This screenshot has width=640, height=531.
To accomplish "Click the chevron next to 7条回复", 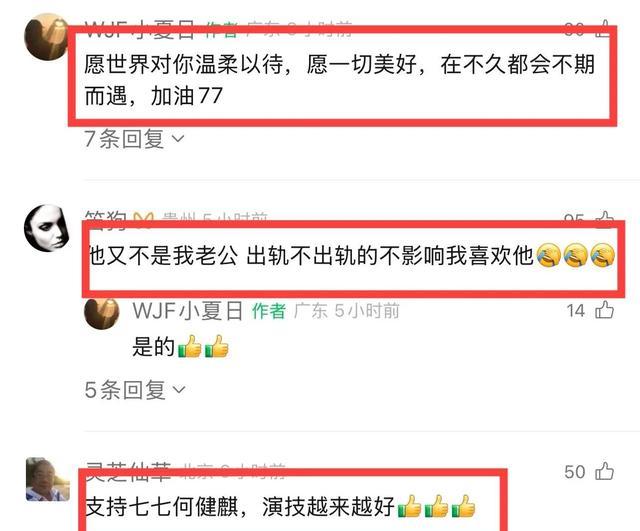I will click(x=178, y=139).
